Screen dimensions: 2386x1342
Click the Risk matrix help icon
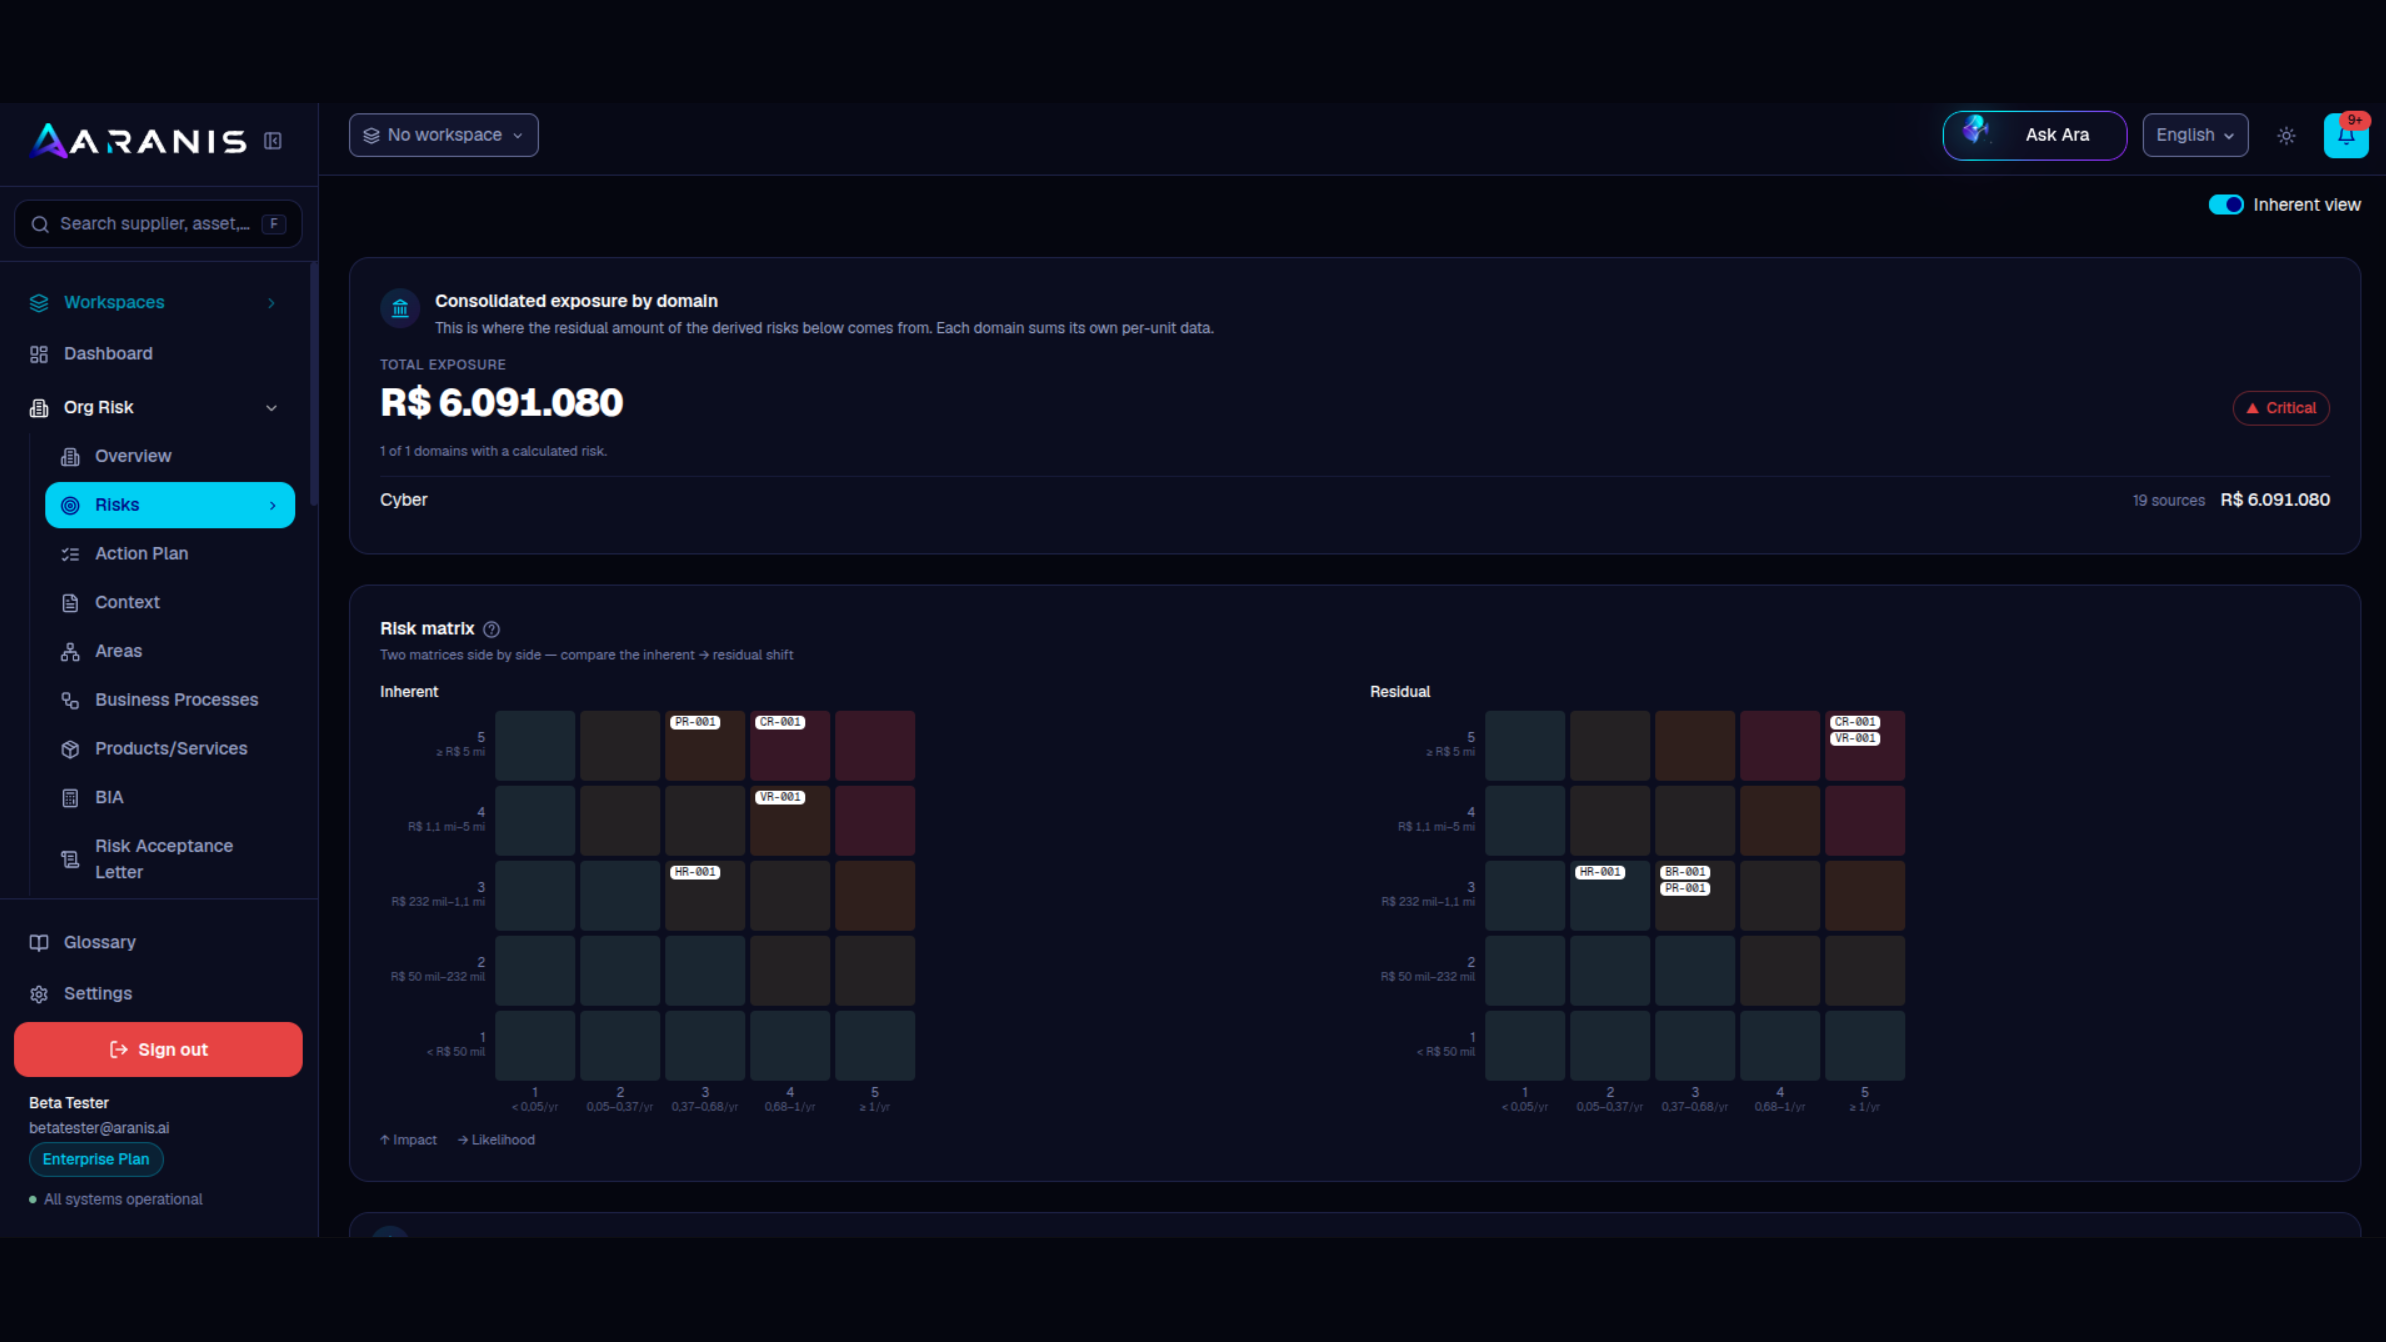pos(491,629)
